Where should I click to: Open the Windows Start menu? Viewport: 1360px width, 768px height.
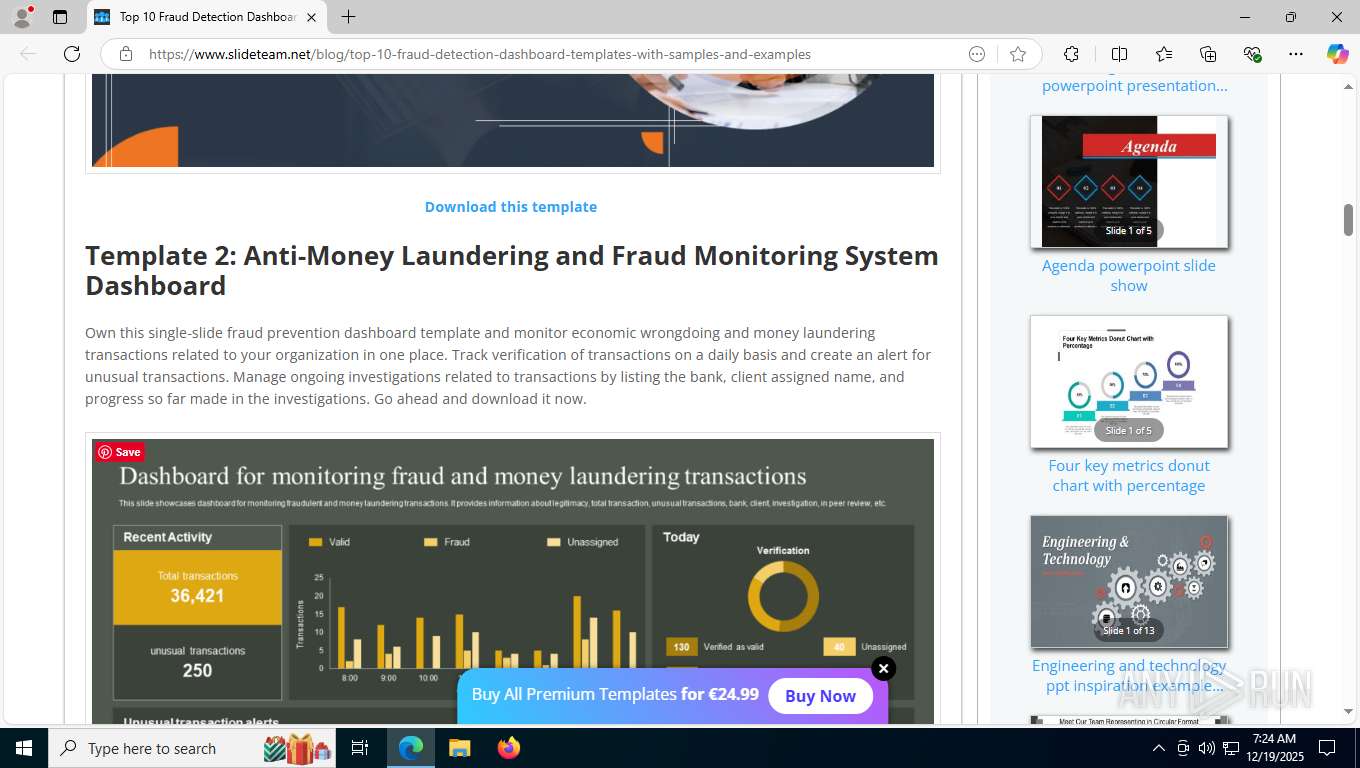24,748
